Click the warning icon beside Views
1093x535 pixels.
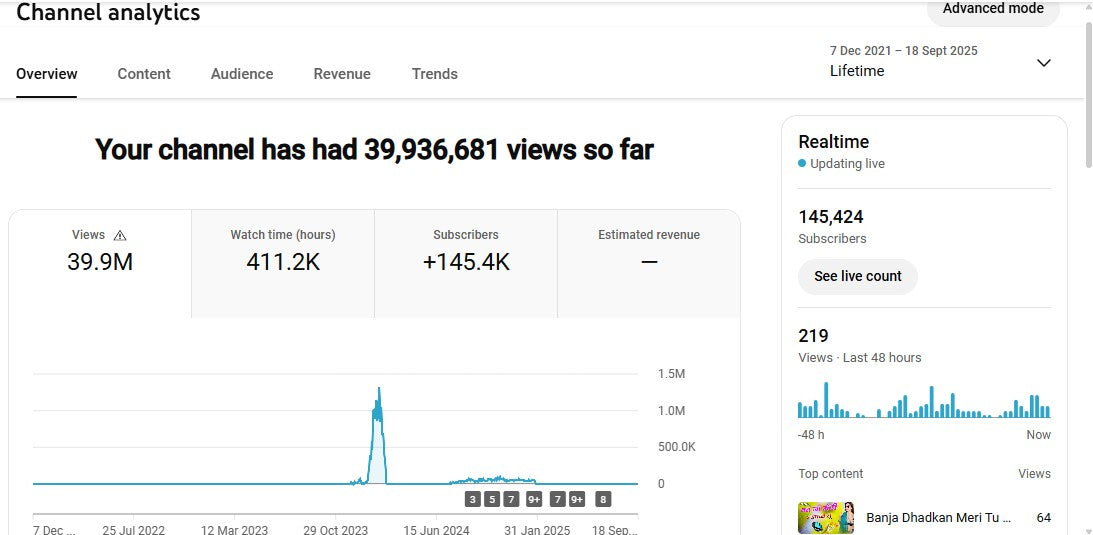120,235
